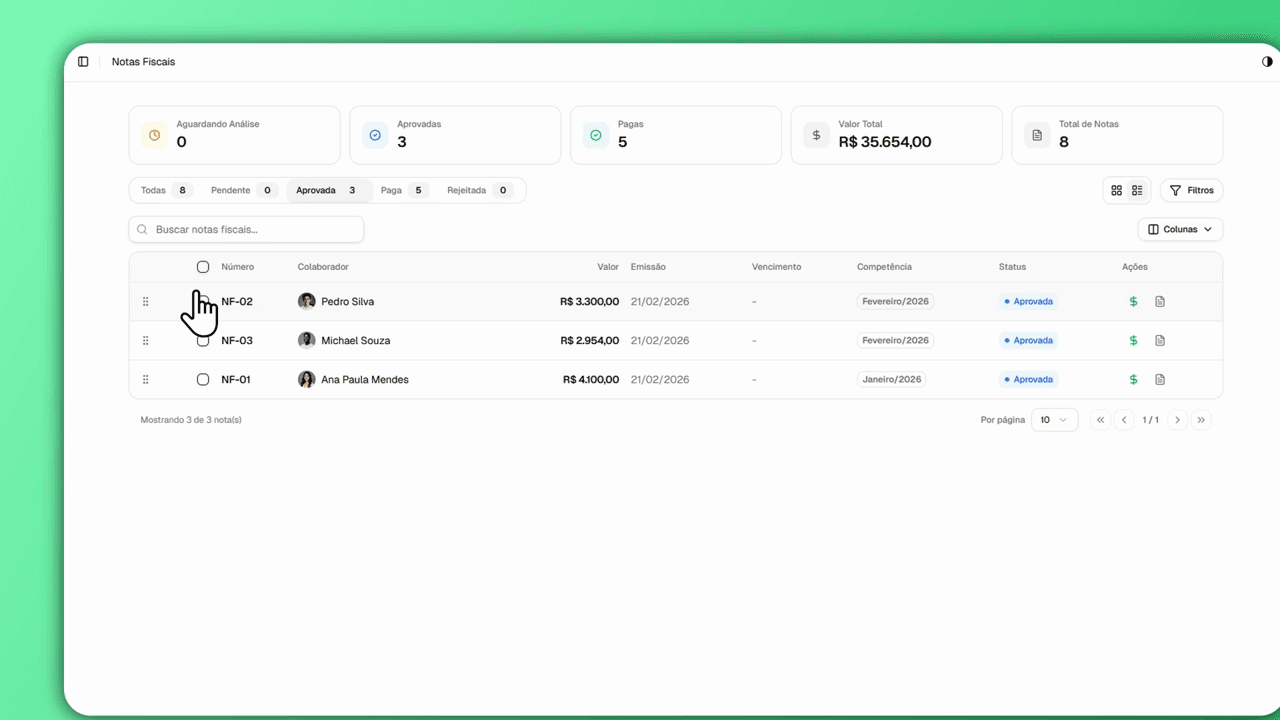Viewport: 1280px width, 720px height.
Task: Select the Aprovada tab
Action: coord(329,190)
